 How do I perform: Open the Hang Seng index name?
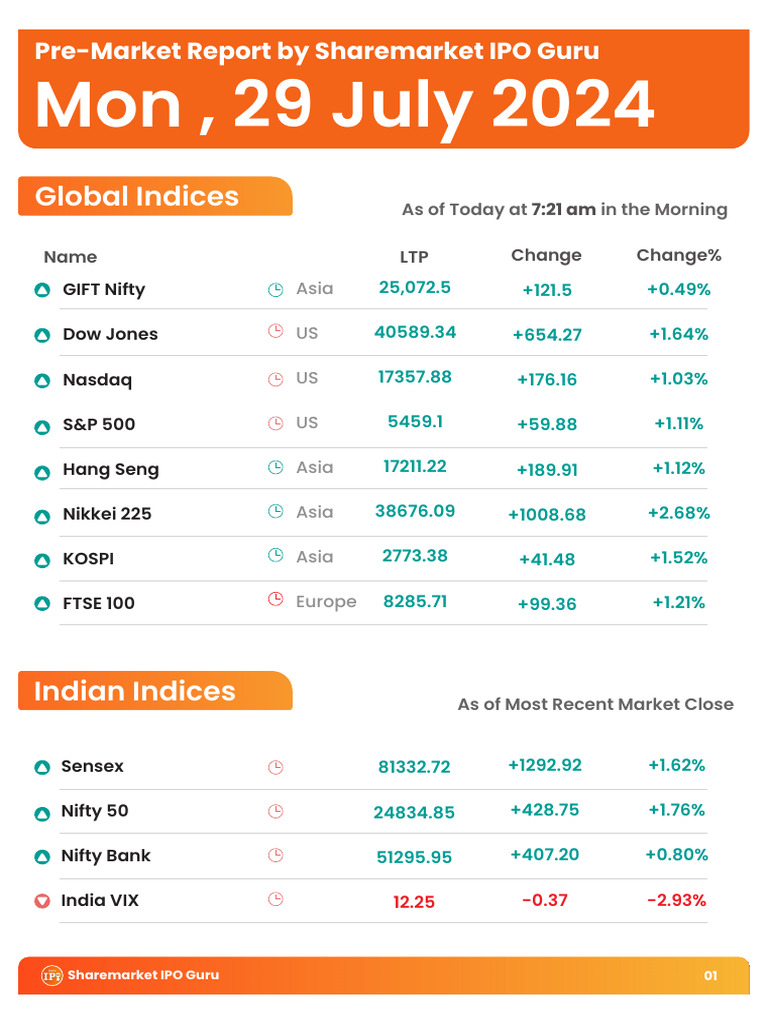click(x=111, y=469)
